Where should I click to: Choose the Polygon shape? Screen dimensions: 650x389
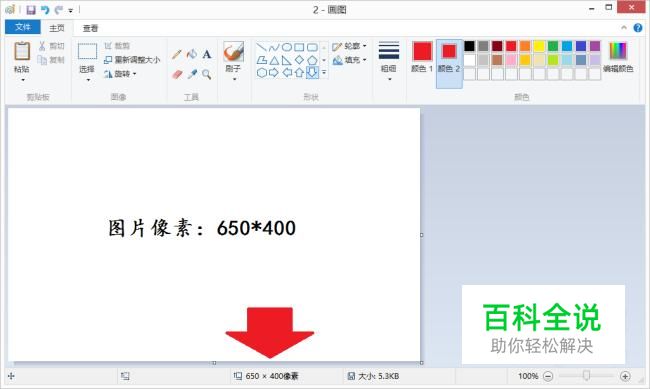[x=261, y=60]
